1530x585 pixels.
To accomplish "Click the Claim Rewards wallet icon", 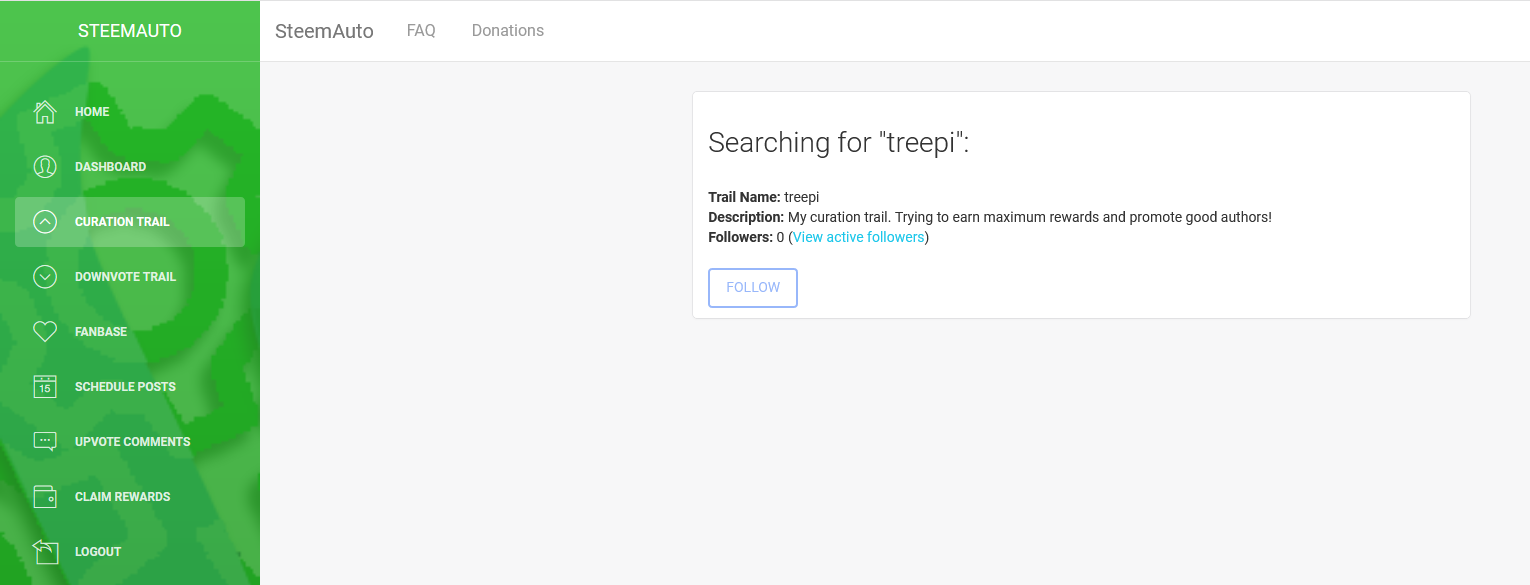I will (x=45, y=497).
